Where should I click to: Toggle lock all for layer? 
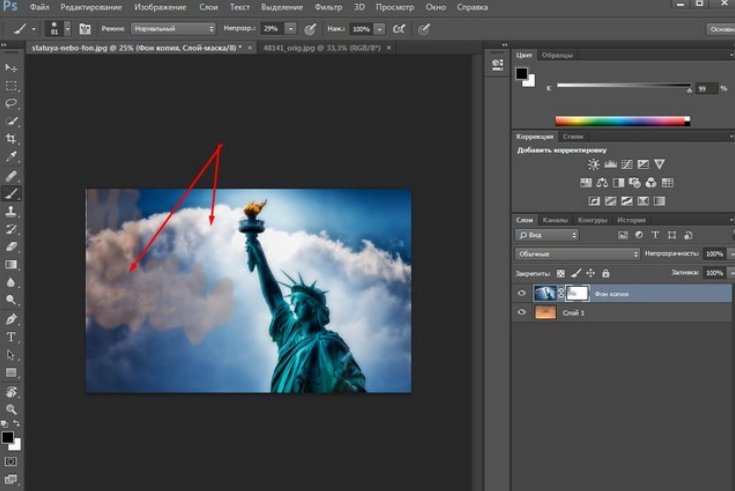(606, 273)
